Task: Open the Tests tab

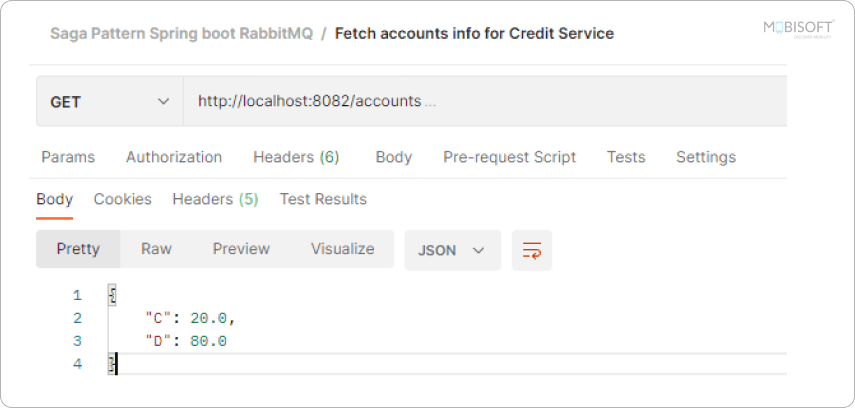Action: (x=626, y=157)
